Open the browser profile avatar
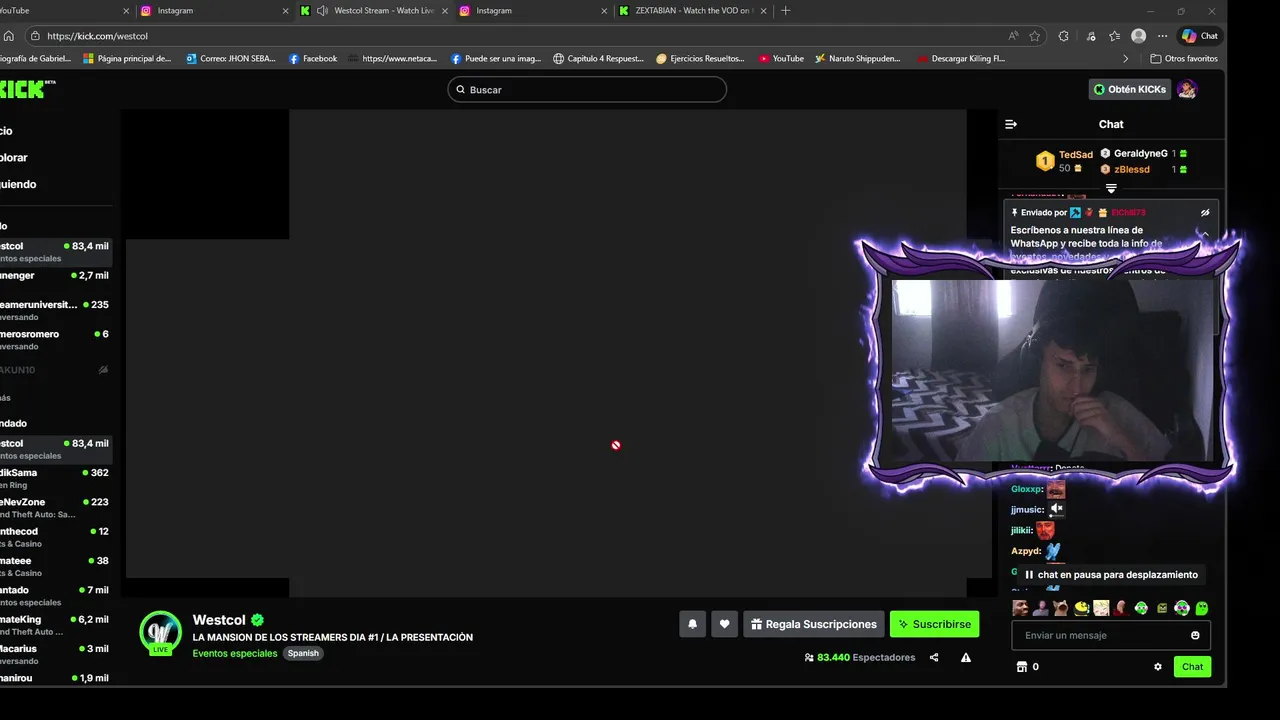 pyautogui.click(x=1138, y=36)
